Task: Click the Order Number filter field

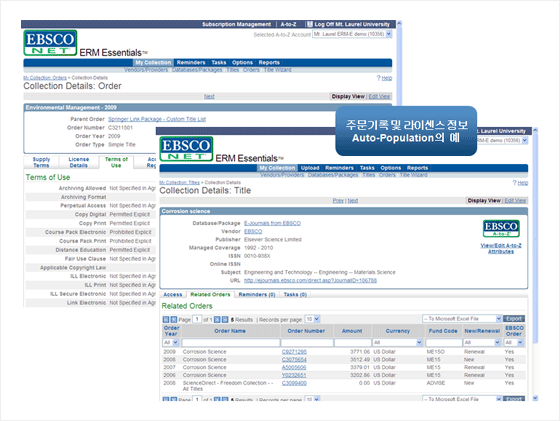Action: (307, 343)
